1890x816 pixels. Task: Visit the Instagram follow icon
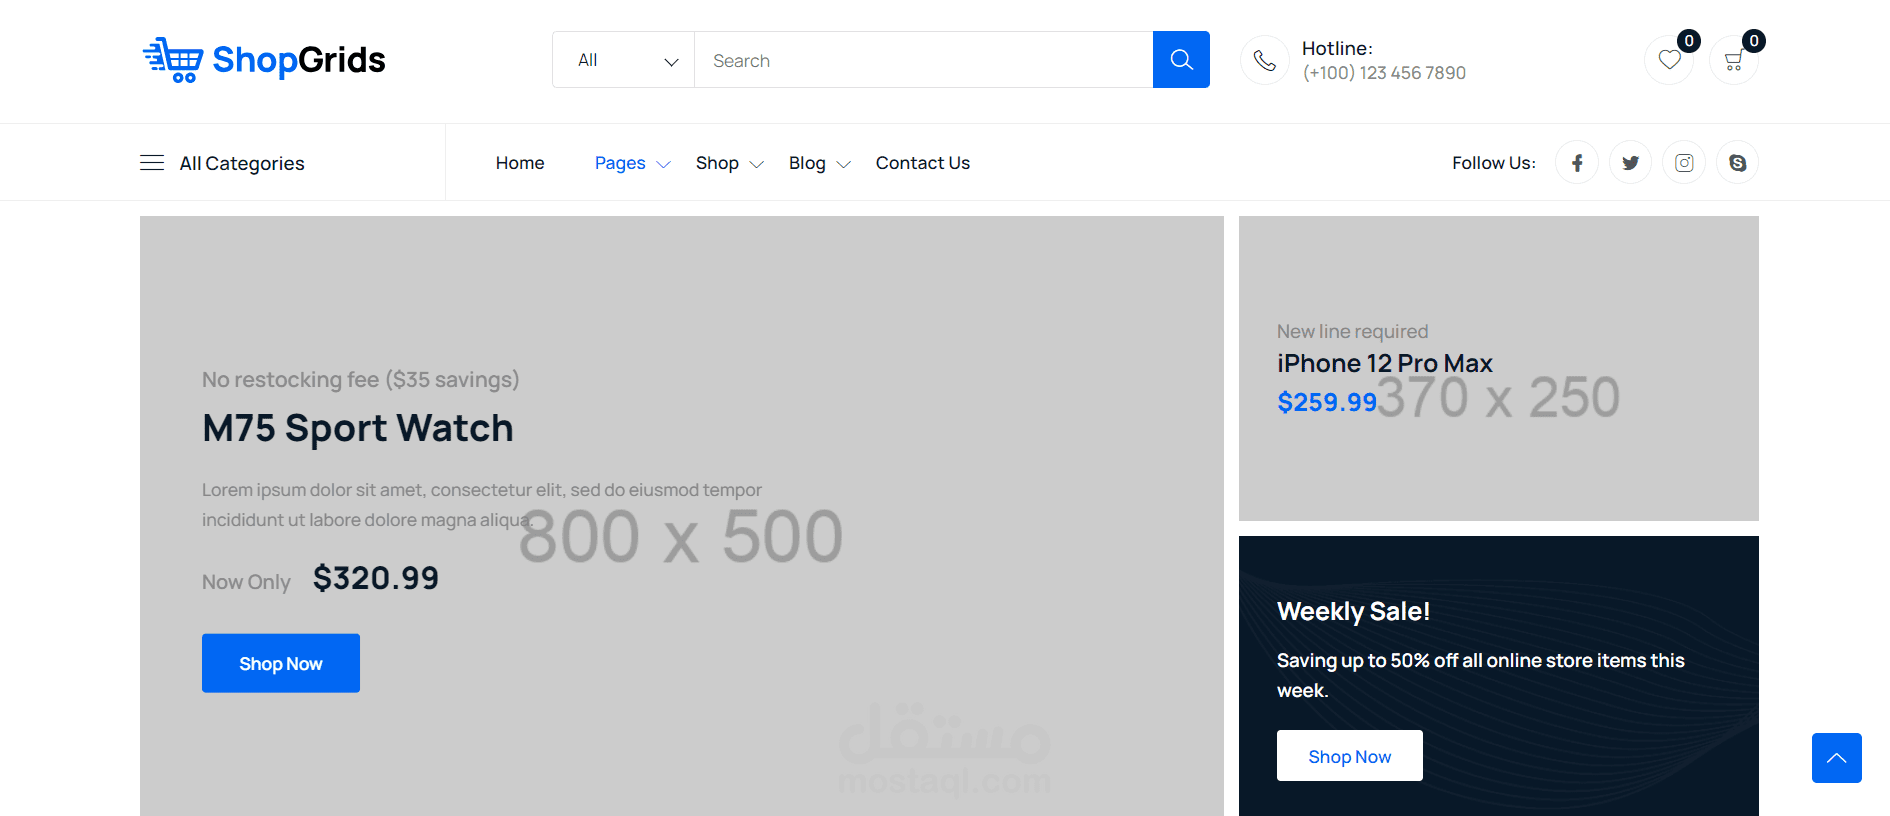click(x=1684, y=163)
